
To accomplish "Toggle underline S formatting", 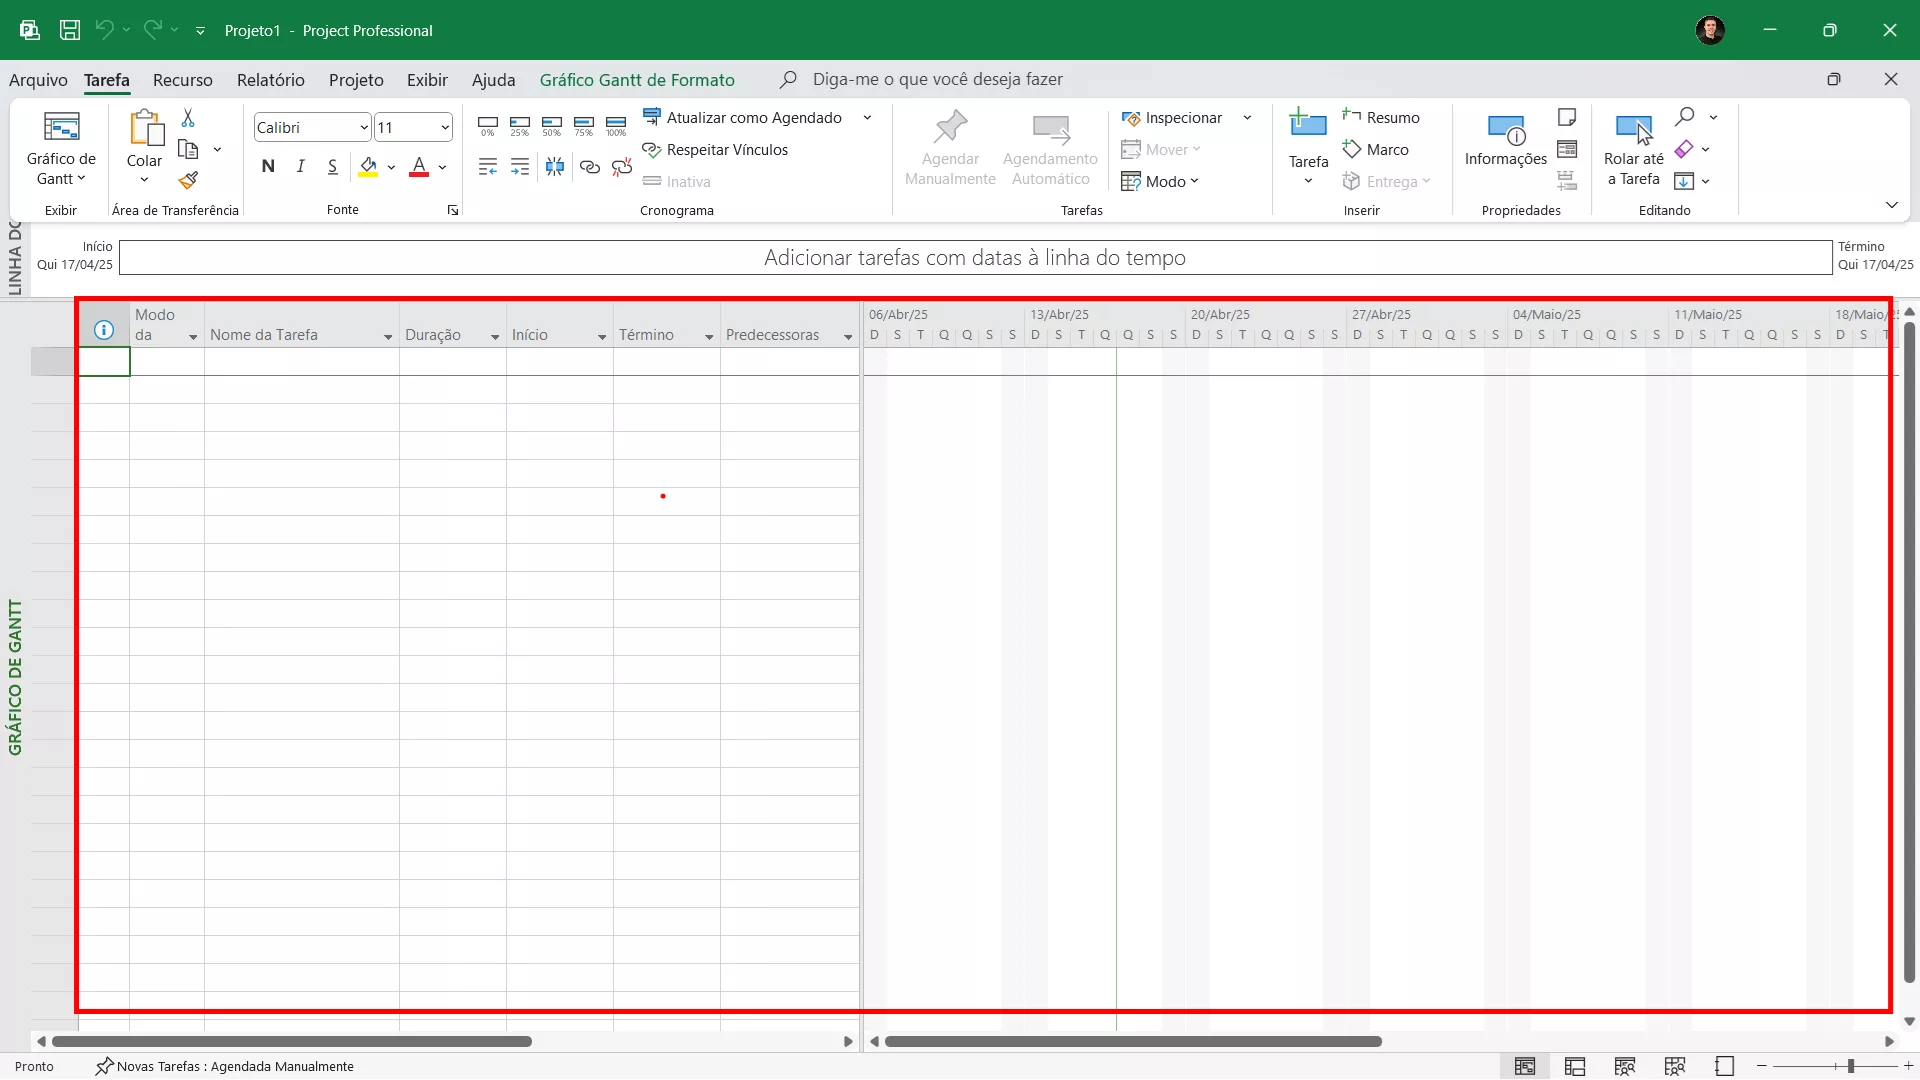I will pos(332,167).
